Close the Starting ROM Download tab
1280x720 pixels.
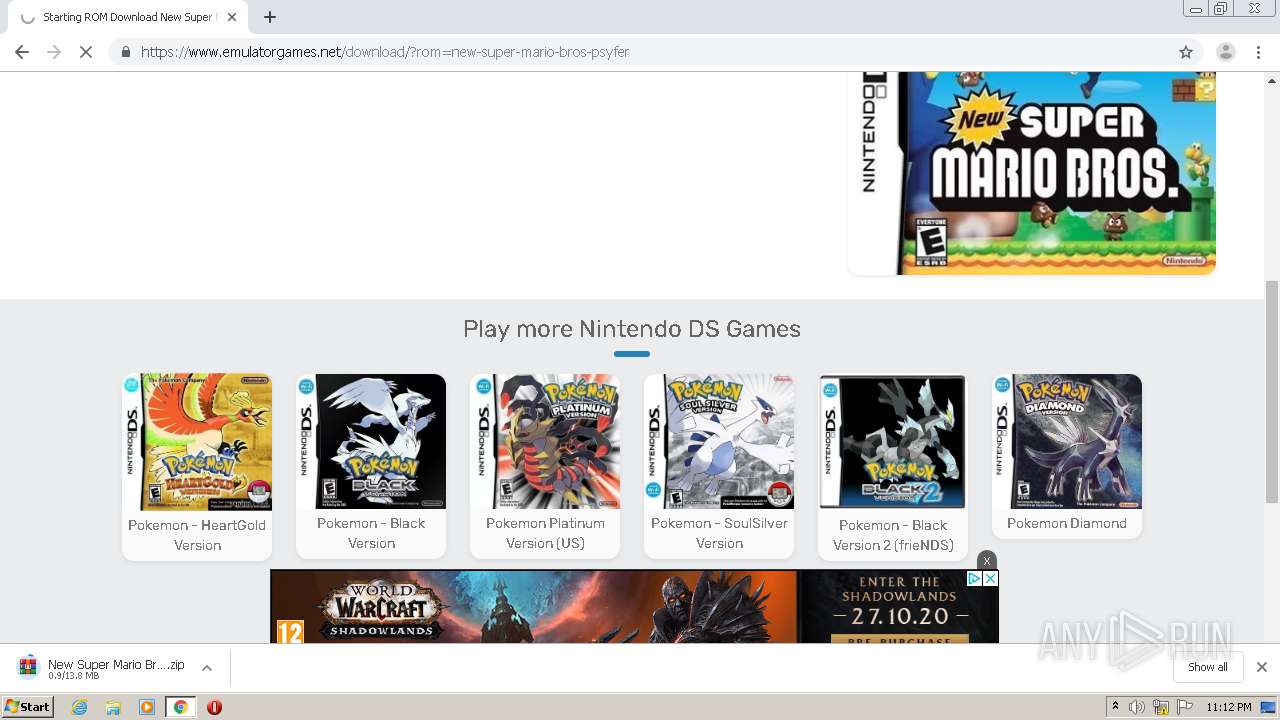click(233, 17)
